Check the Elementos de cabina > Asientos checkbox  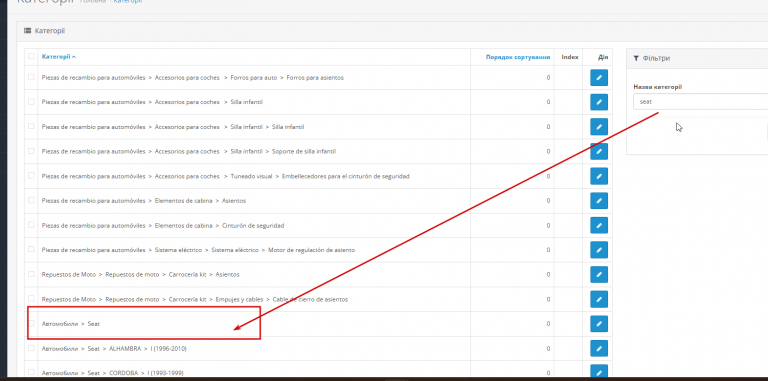tap(31, 200)
